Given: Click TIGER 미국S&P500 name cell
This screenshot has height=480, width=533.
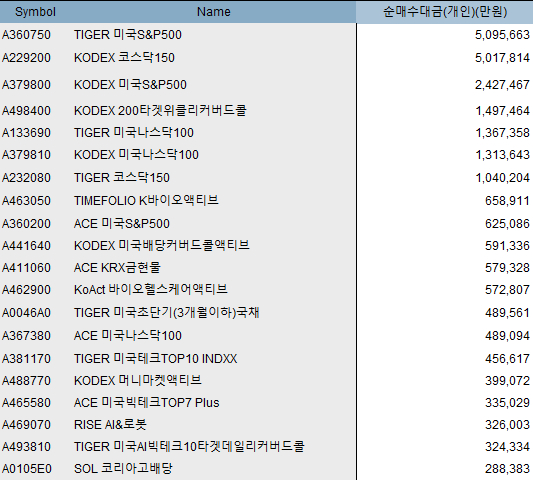Looking at the screenshot, I should (x=128, y=35).
